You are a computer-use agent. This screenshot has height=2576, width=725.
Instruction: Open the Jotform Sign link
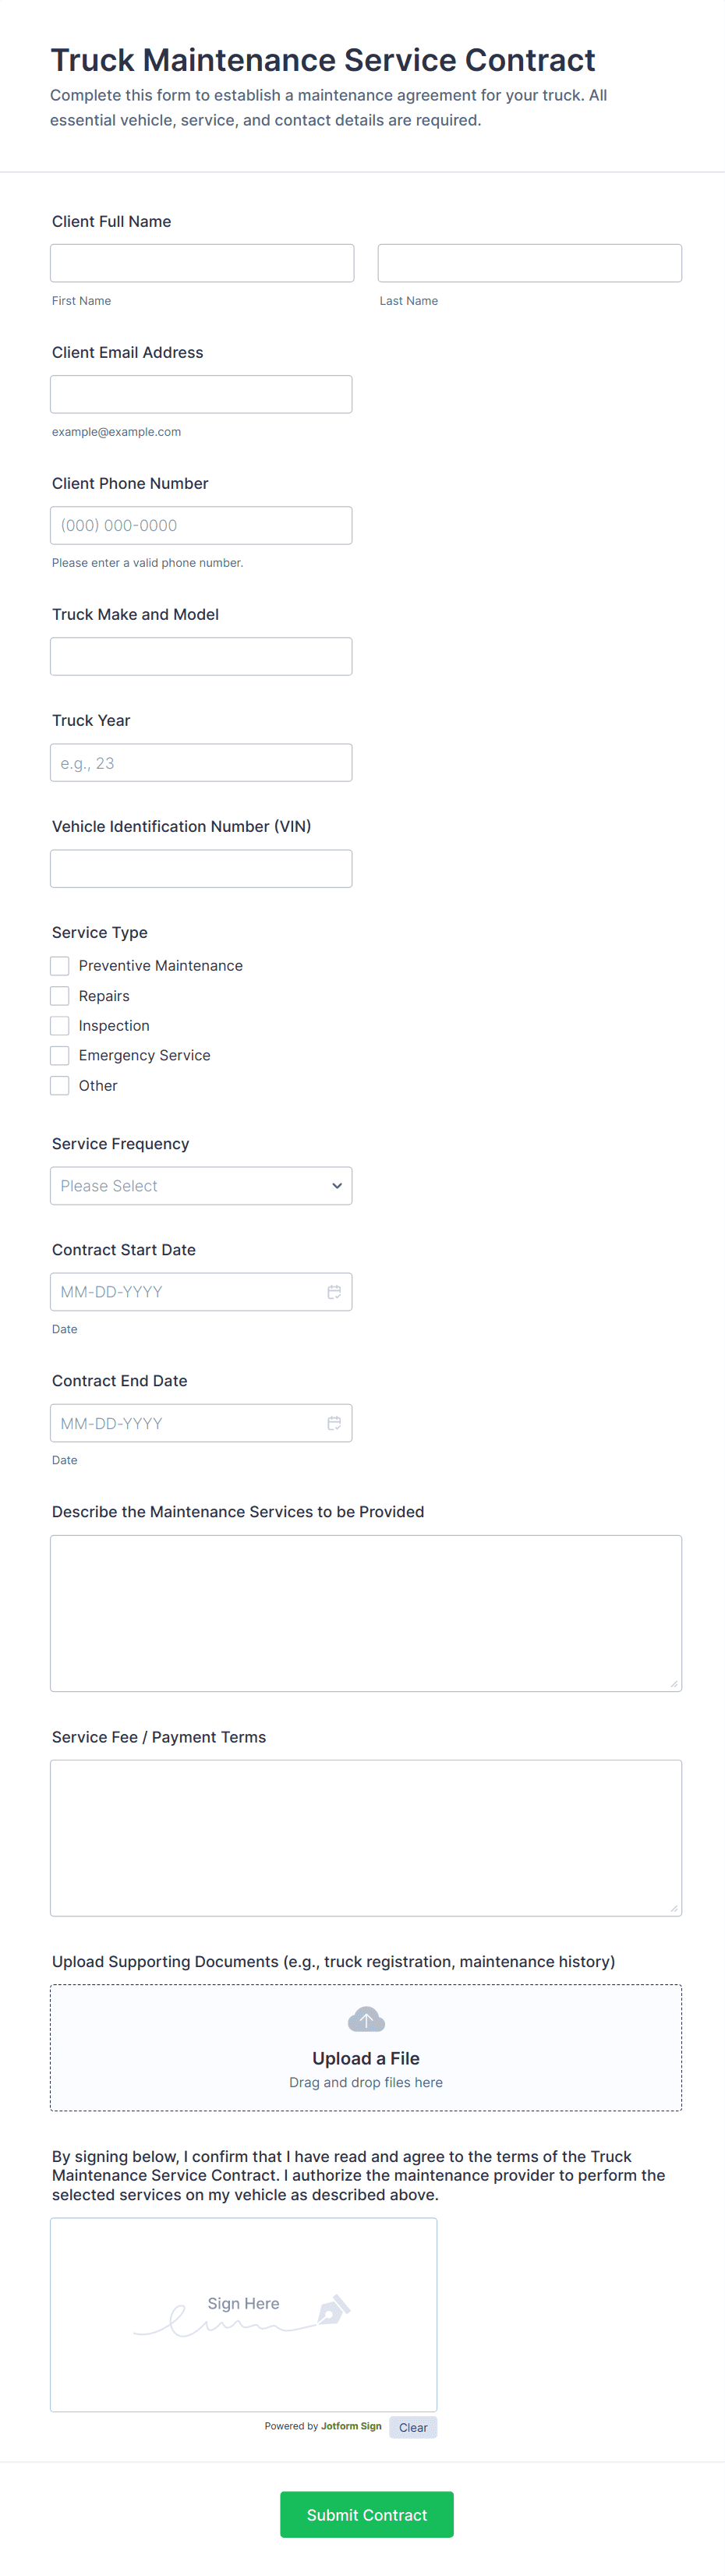tap(351, 2425)
